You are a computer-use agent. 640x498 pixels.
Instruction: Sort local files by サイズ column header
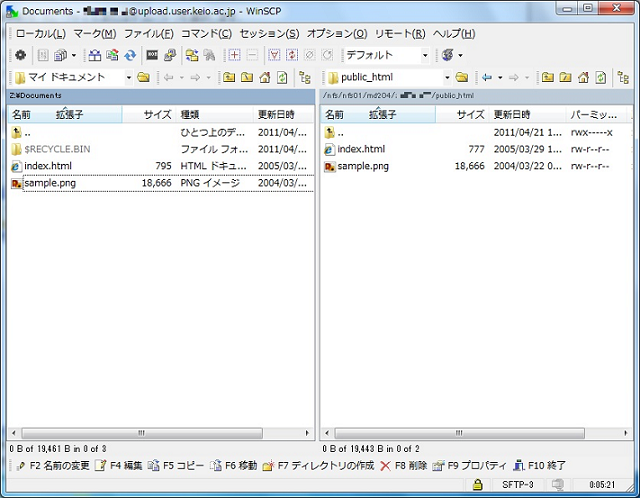click(157, 115)
